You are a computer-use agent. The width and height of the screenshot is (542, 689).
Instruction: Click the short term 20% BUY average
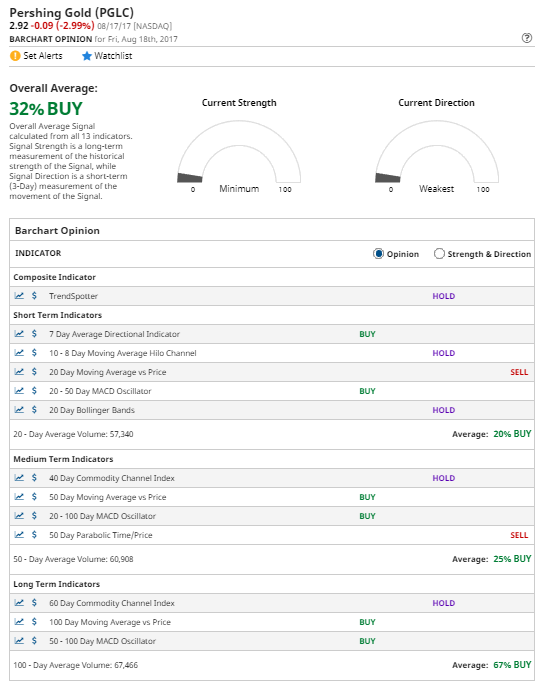click(512, 434)
